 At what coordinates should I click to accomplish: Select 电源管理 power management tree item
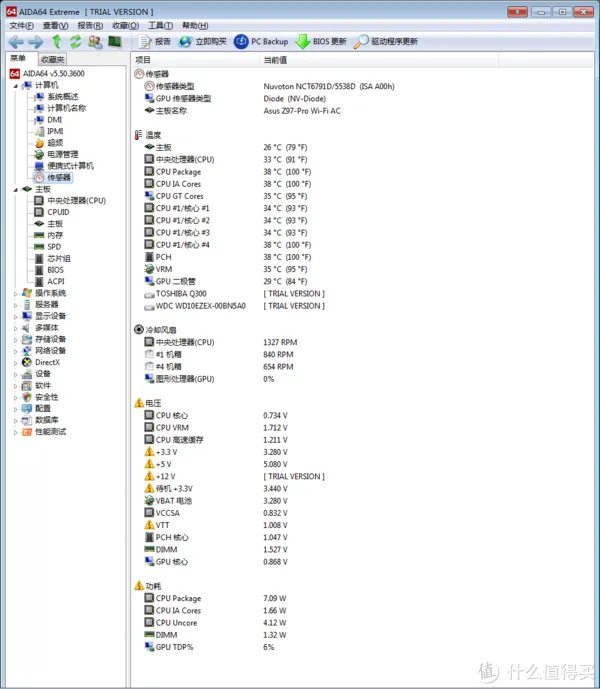coord(62,154)
